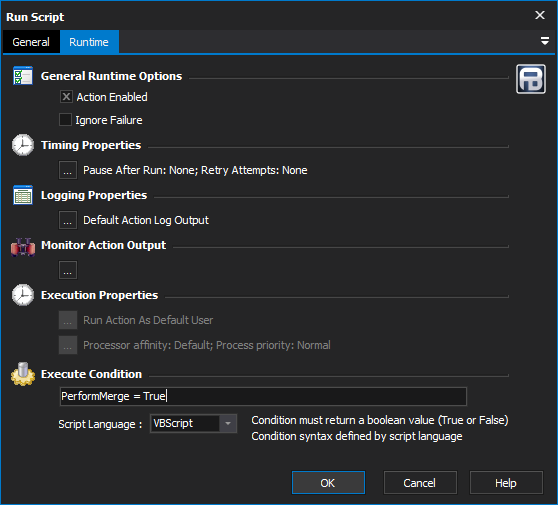The width and height of the screenshot is (558, 505).
Task: Click the FinalBuilder logo icon at top right
Action: point(531,79)
